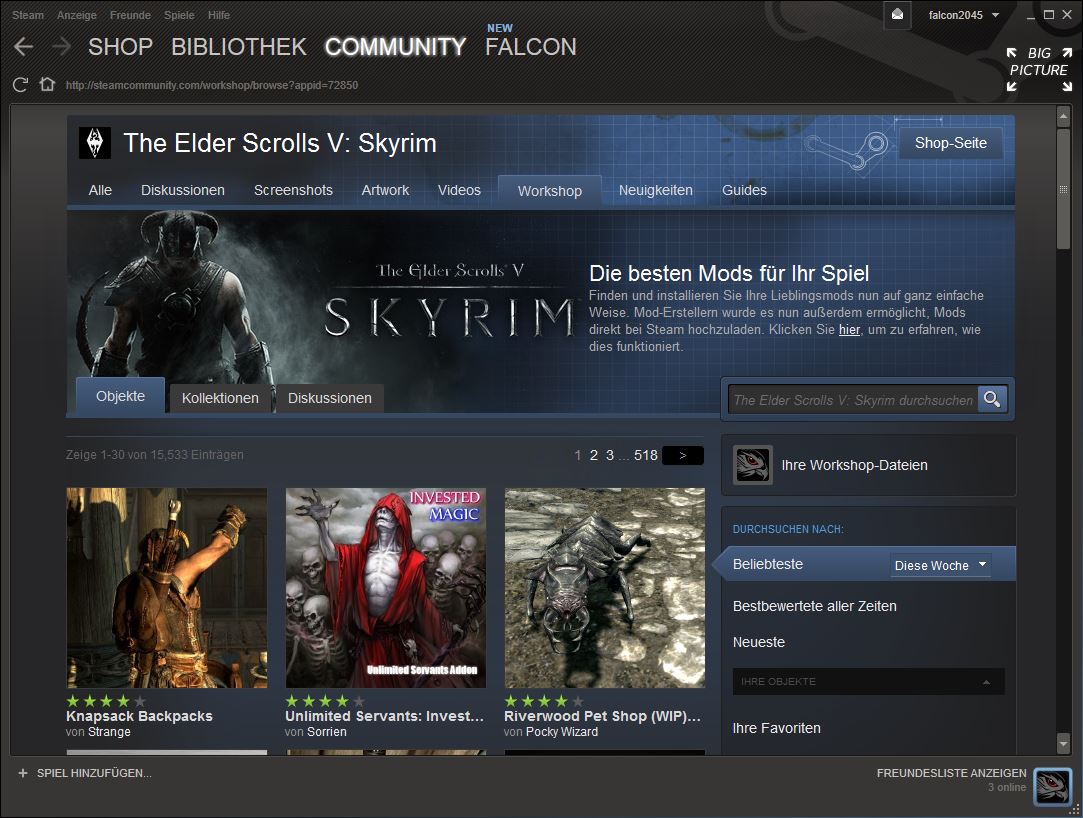Open the home icon beside the URL
Screen dimensions: 1083x818
(x=47, y=84)
